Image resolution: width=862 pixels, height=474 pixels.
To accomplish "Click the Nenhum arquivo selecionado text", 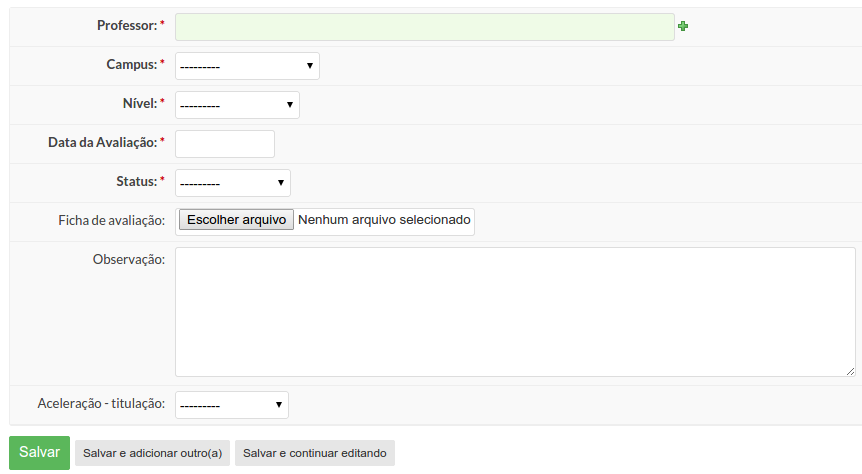I will [384, 220].
